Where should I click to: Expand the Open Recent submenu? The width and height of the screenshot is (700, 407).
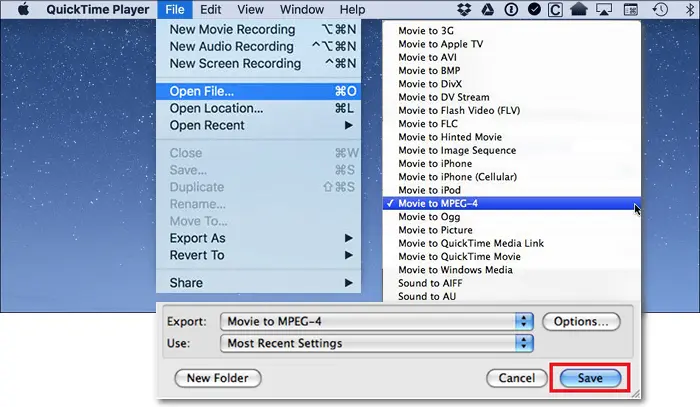point(258,125)
